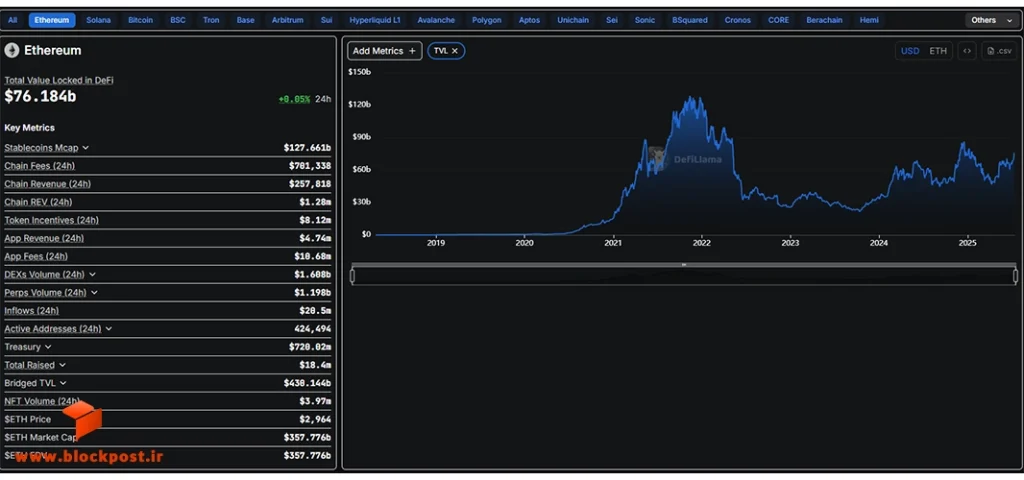Viewport: 1024px width, 480px height.
Task: Expand the Bridged TVL chevron
Action: coord(63,383)
